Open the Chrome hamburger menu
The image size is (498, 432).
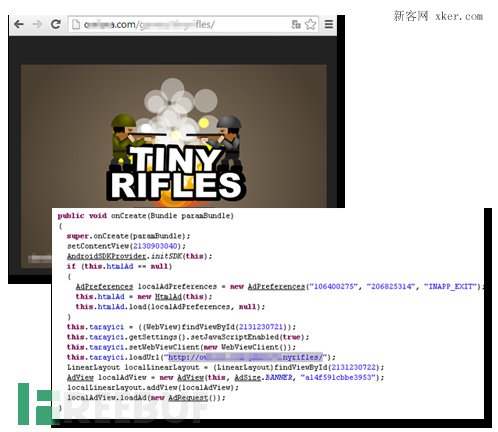click(x=329, y=24)
